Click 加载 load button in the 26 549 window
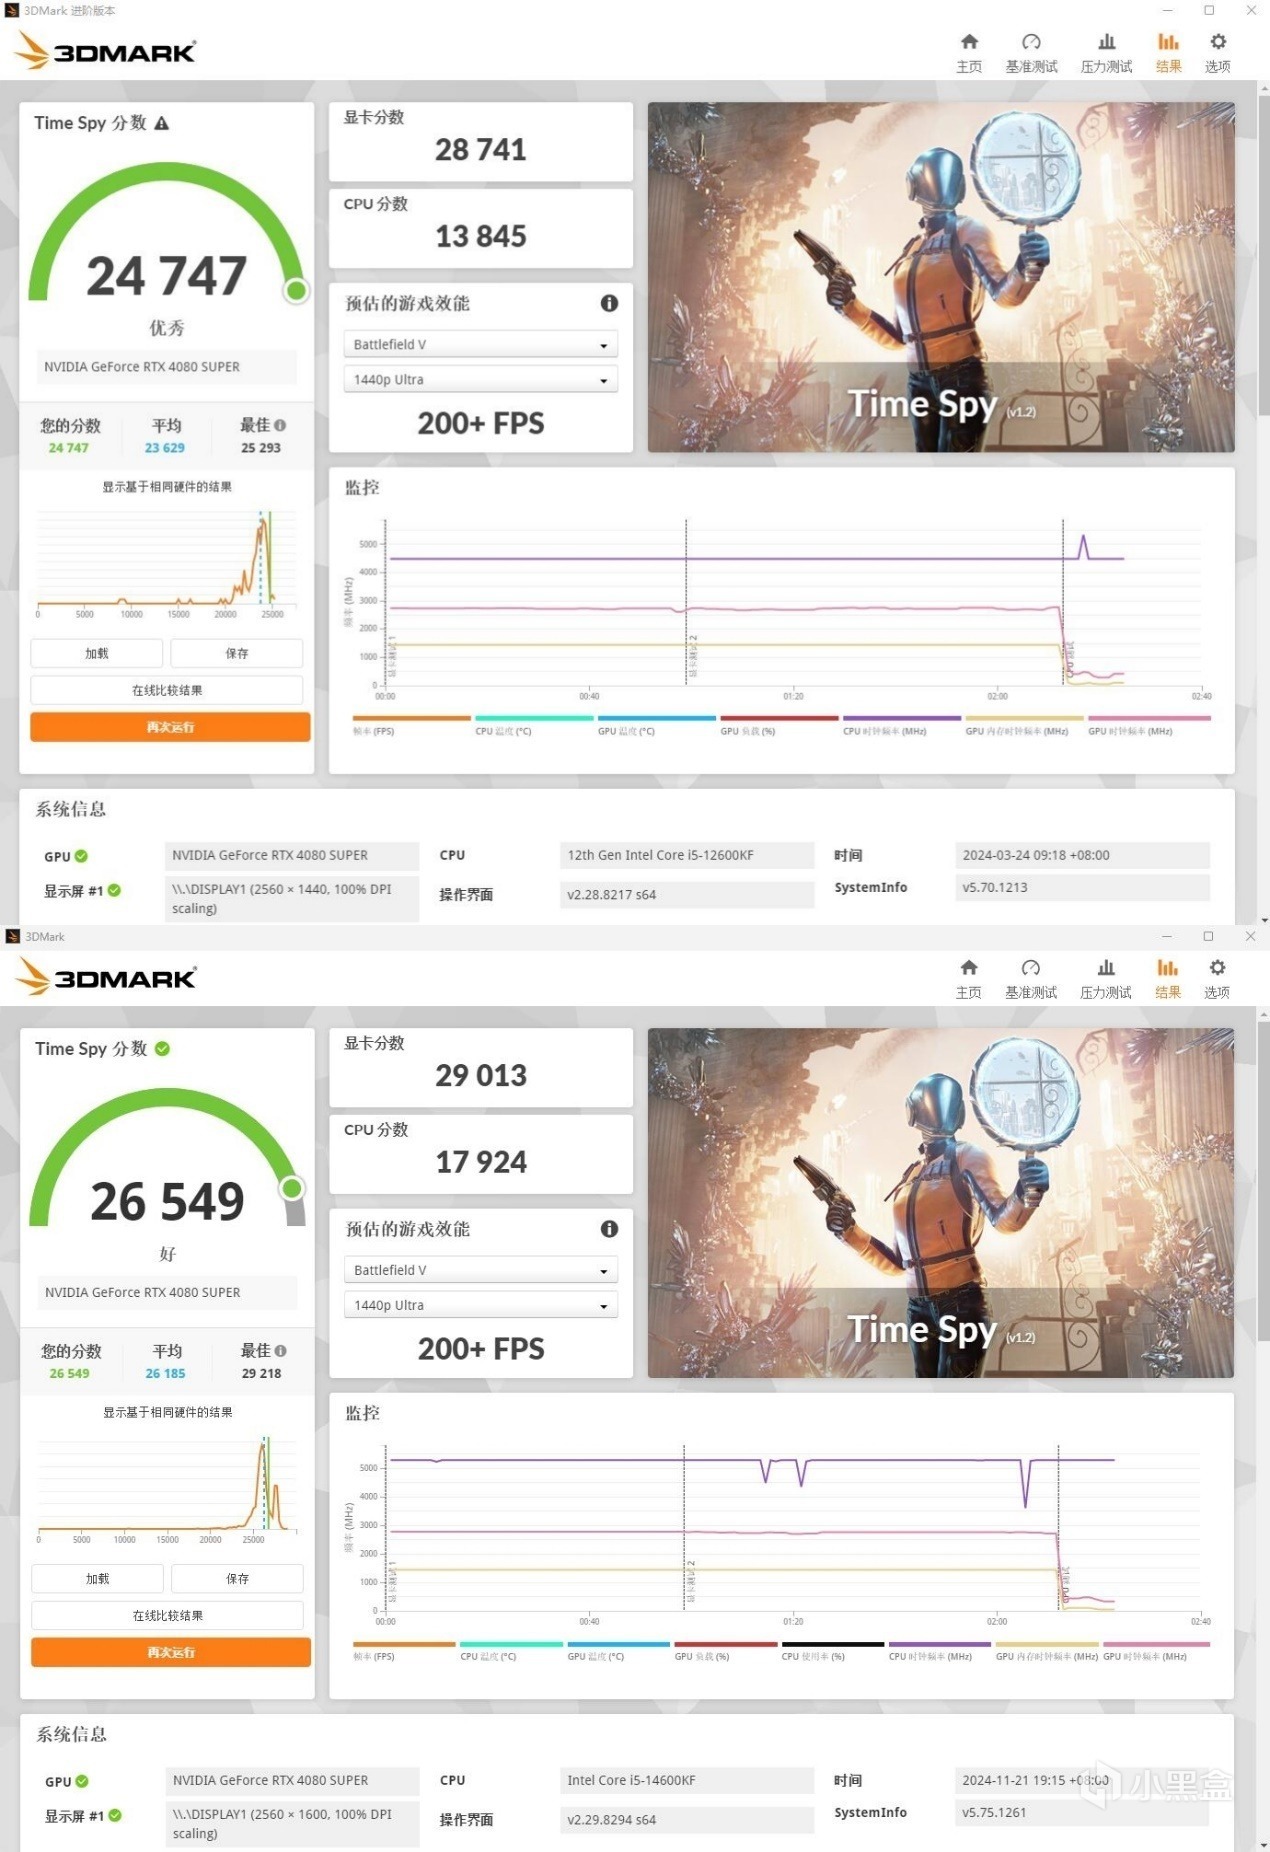 click(98, 1578)
